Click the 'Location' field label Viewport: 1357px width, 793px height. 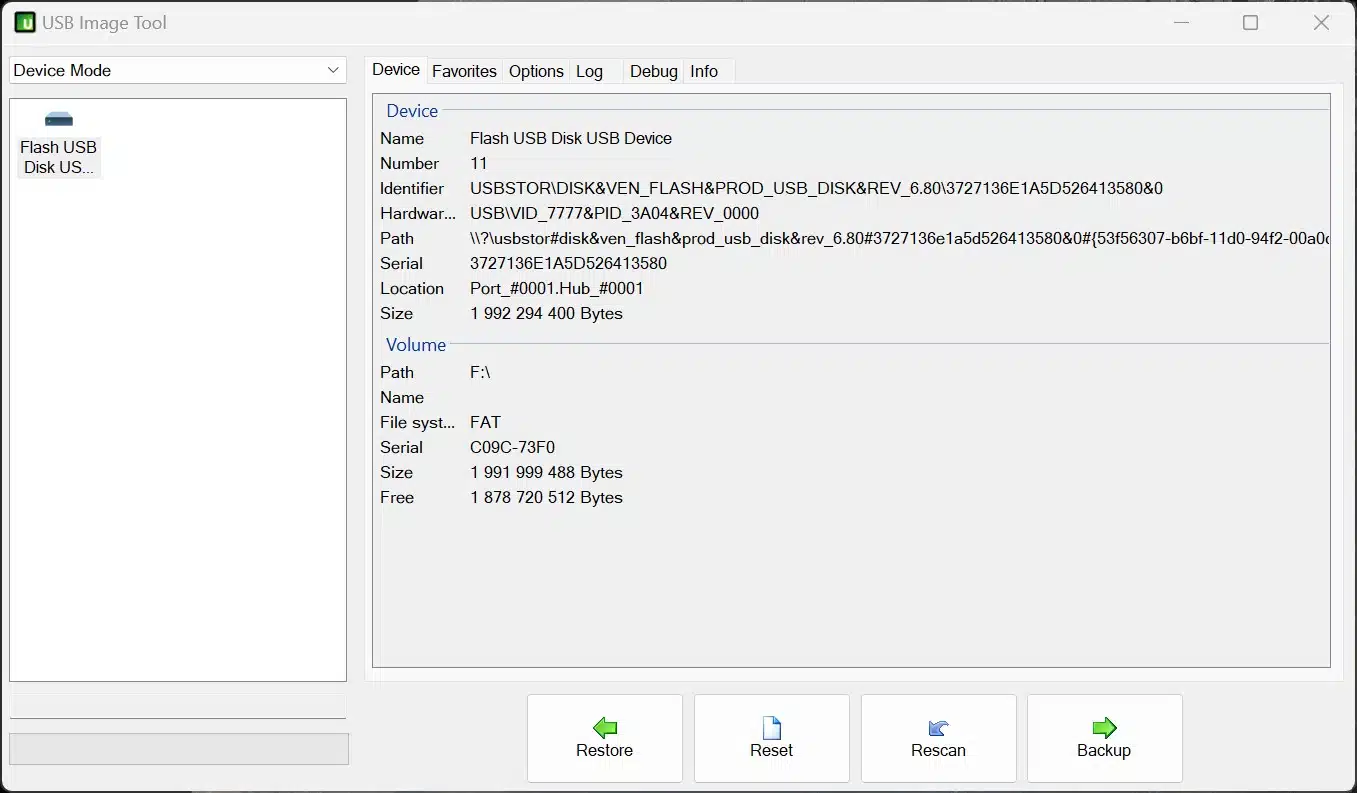pyautogui.click(x=412, y=288)
